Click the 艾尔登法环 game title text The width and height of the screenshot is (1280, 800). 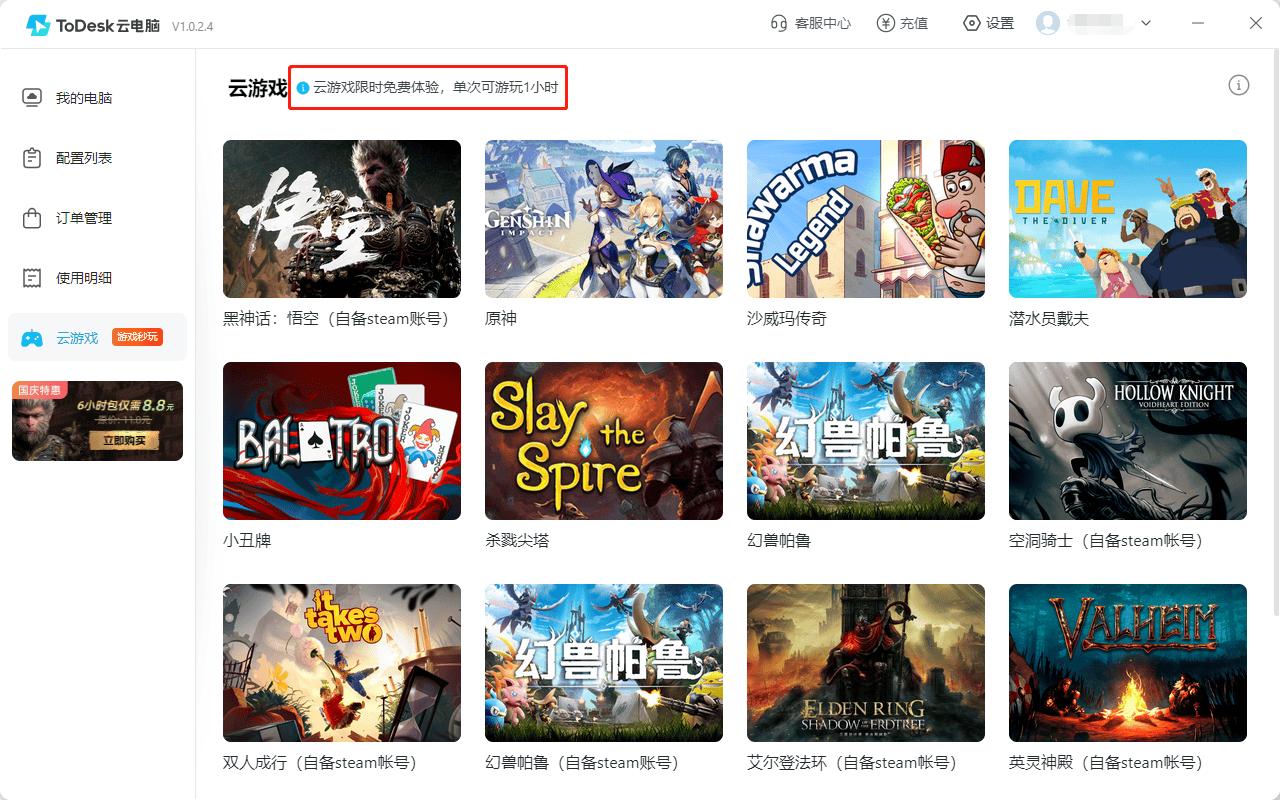point(787,763)
